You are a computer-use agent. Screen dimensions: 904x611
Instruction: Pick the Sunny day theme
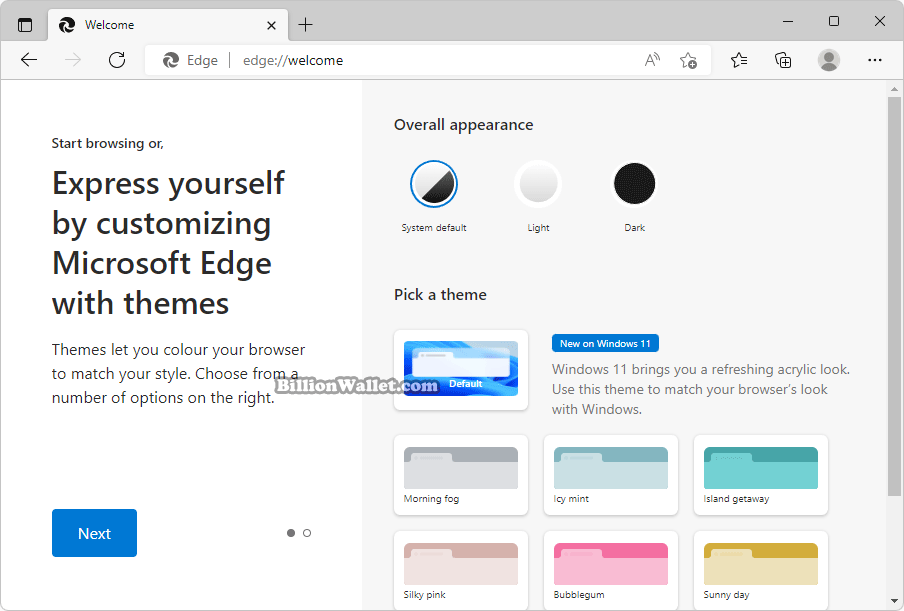pos(760,571)
